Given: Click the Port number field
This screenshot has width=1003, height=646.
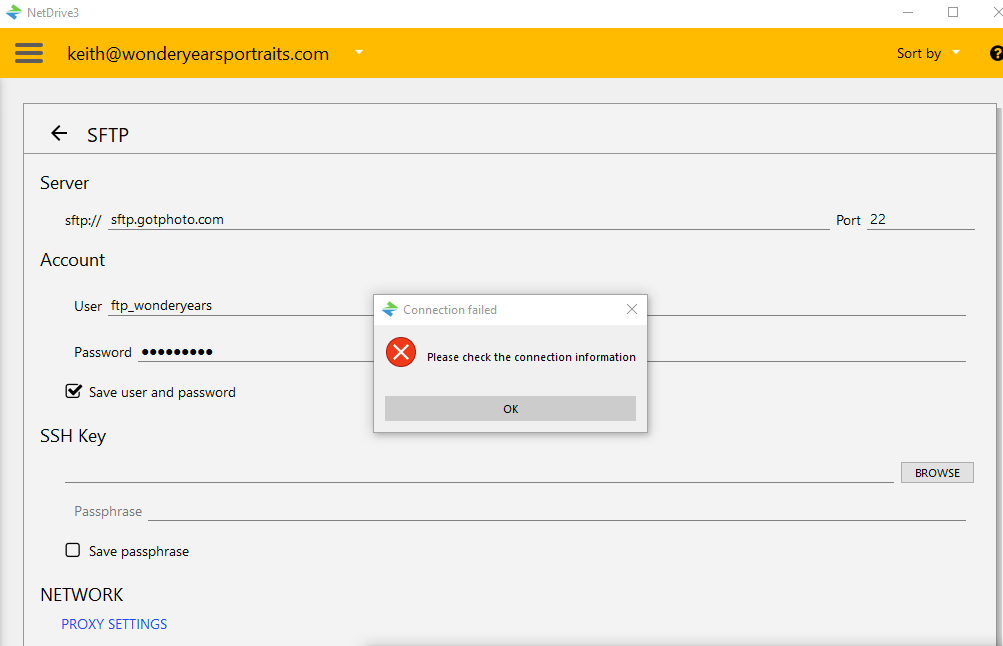Looking at the screenshot, I should (x=919, y=220).
